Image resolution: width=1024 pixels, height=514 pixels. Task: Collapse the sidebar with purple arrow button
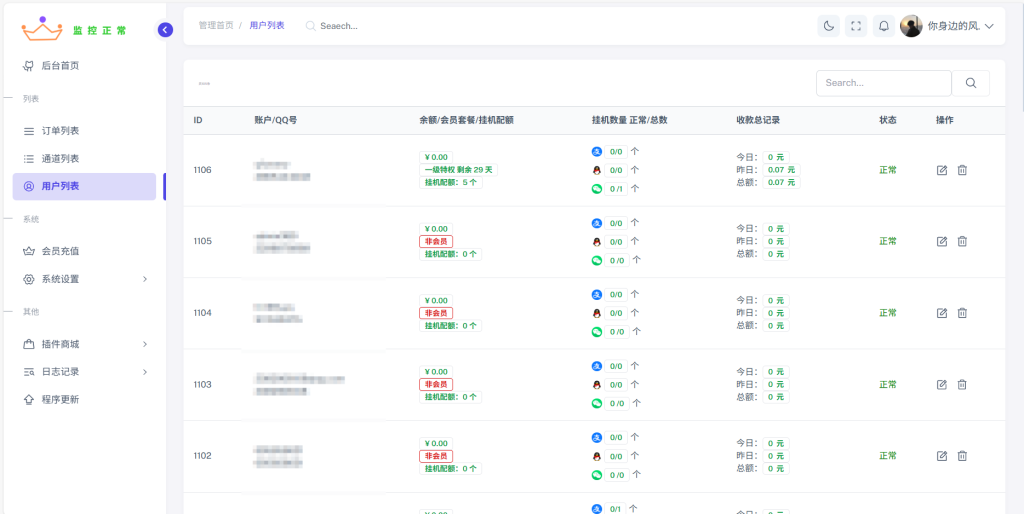[165, 29]
